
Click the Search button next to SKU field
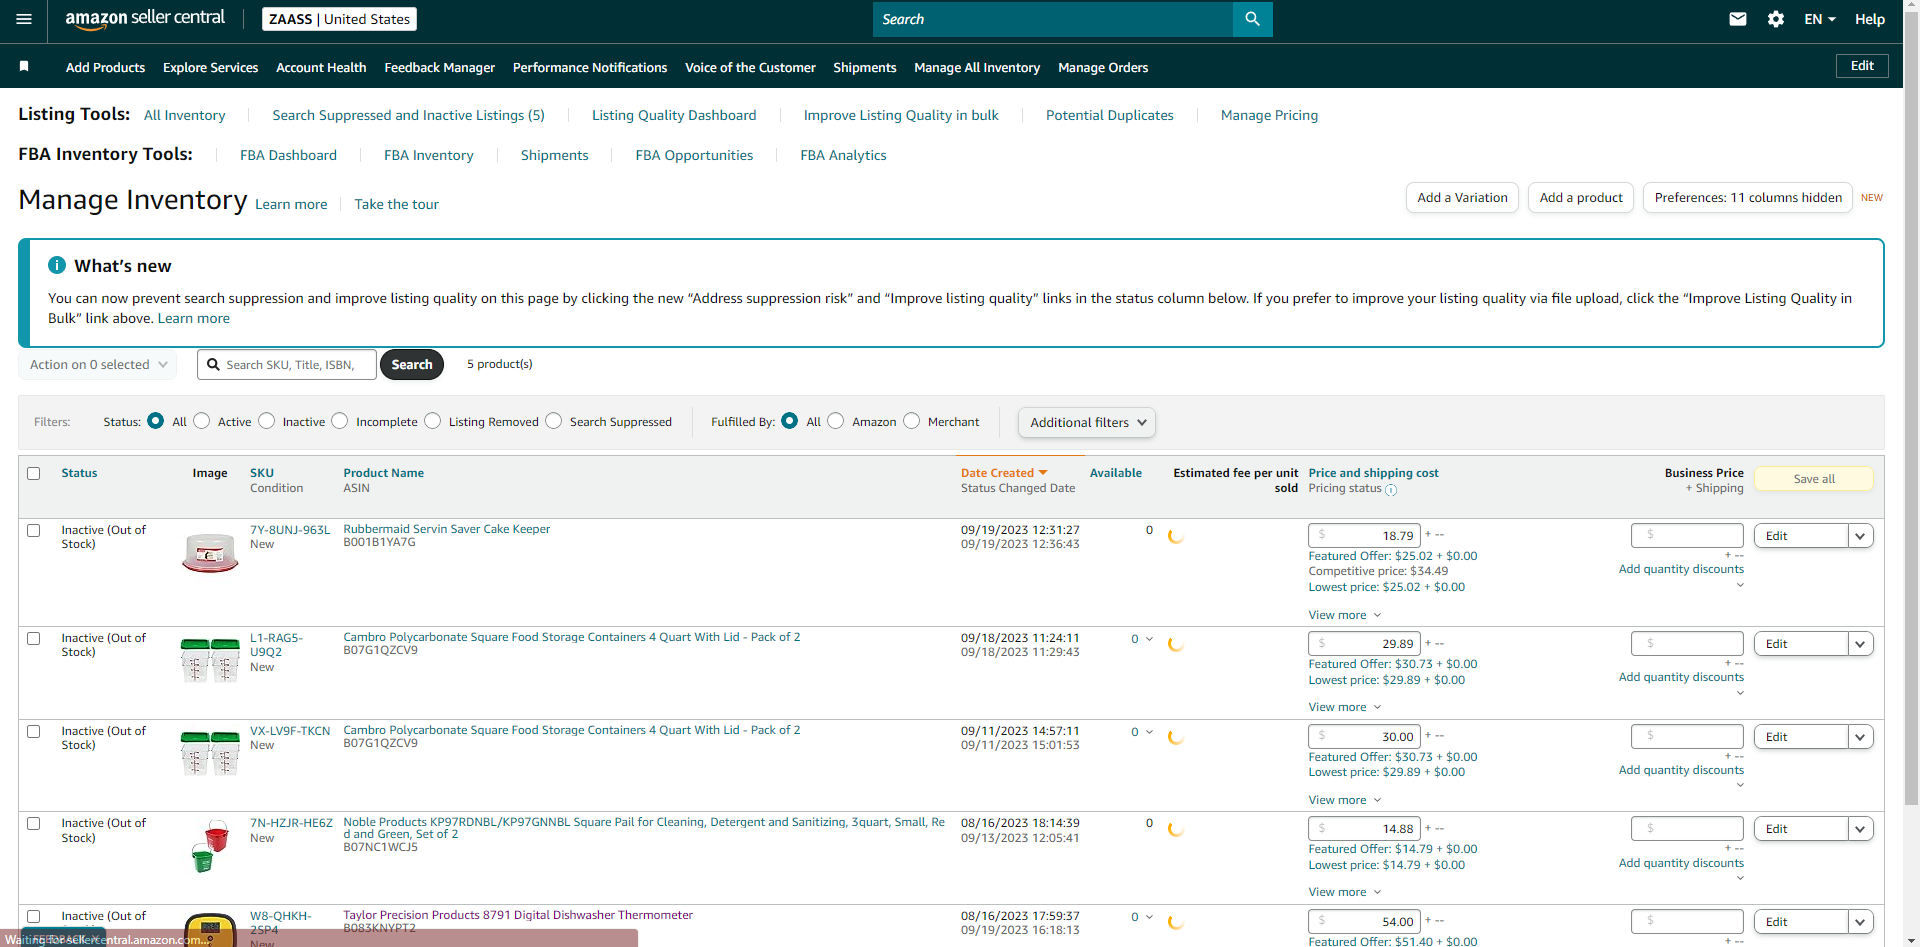(412, 365)
